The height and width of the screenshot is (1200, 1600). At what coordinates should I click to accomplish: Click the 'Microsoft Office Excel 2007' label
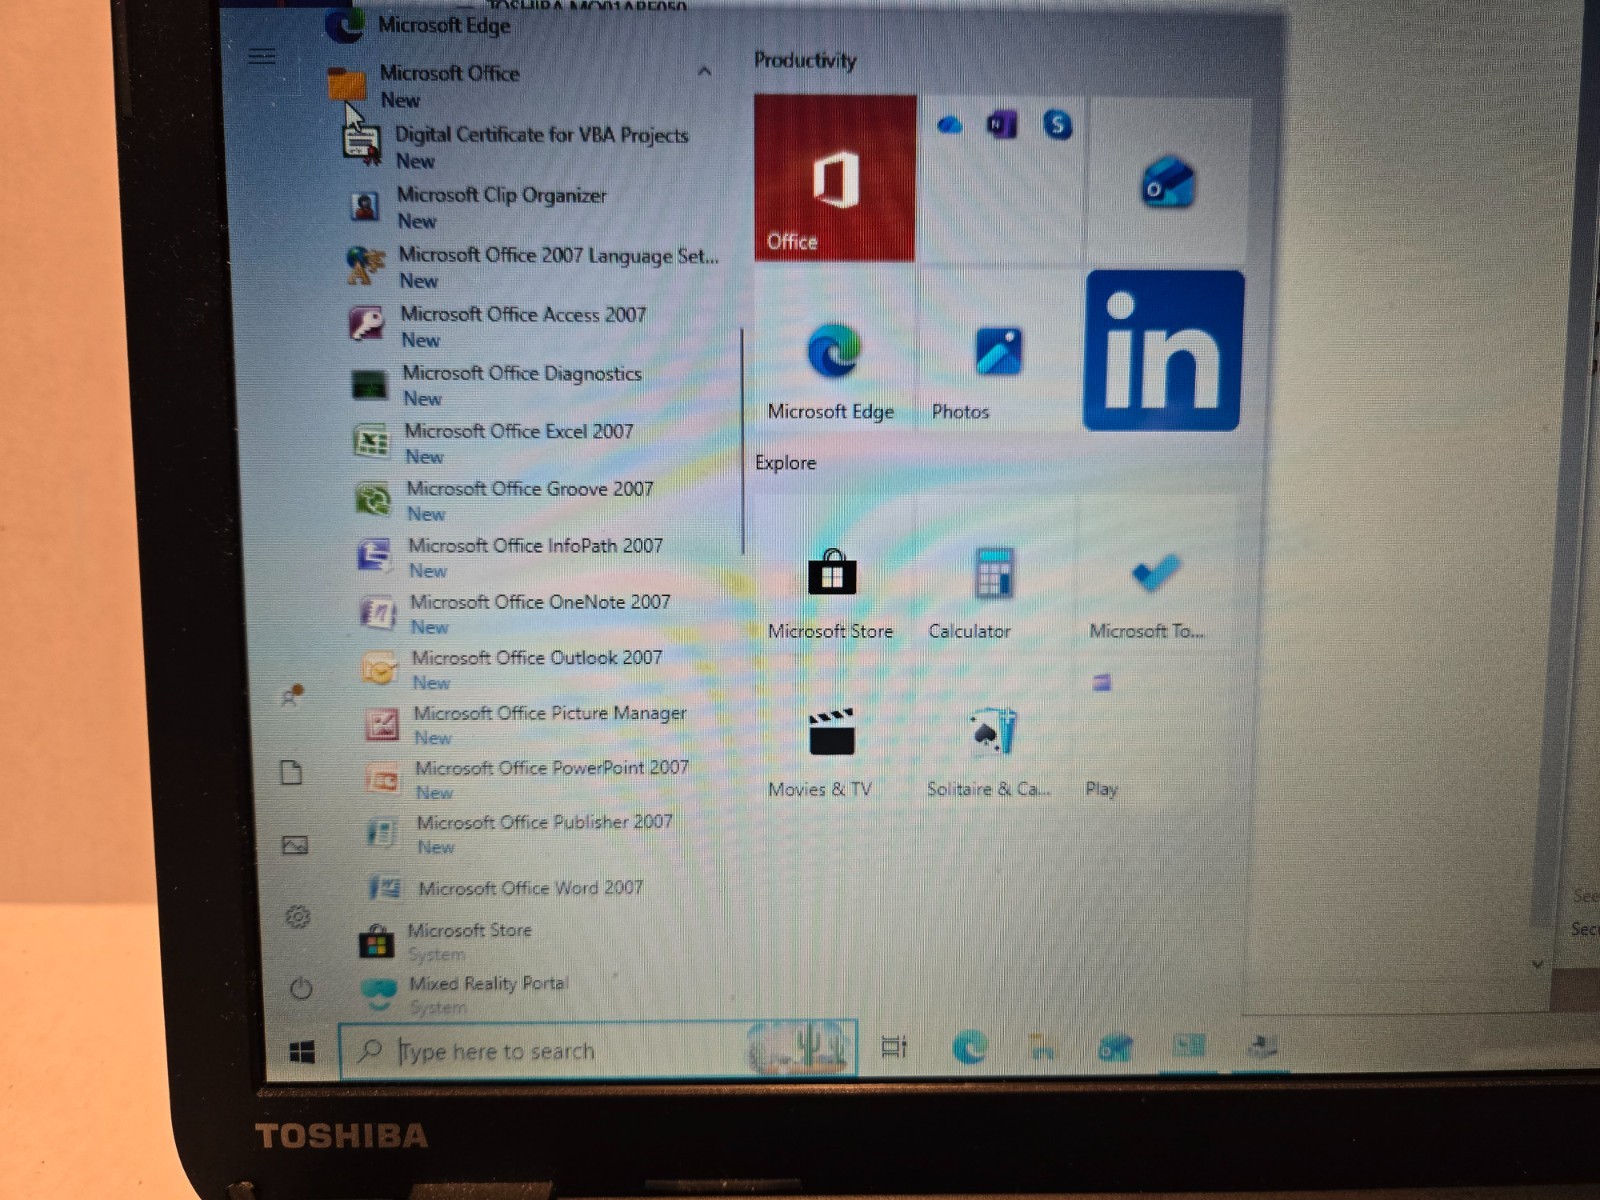[x=519, y=431]
